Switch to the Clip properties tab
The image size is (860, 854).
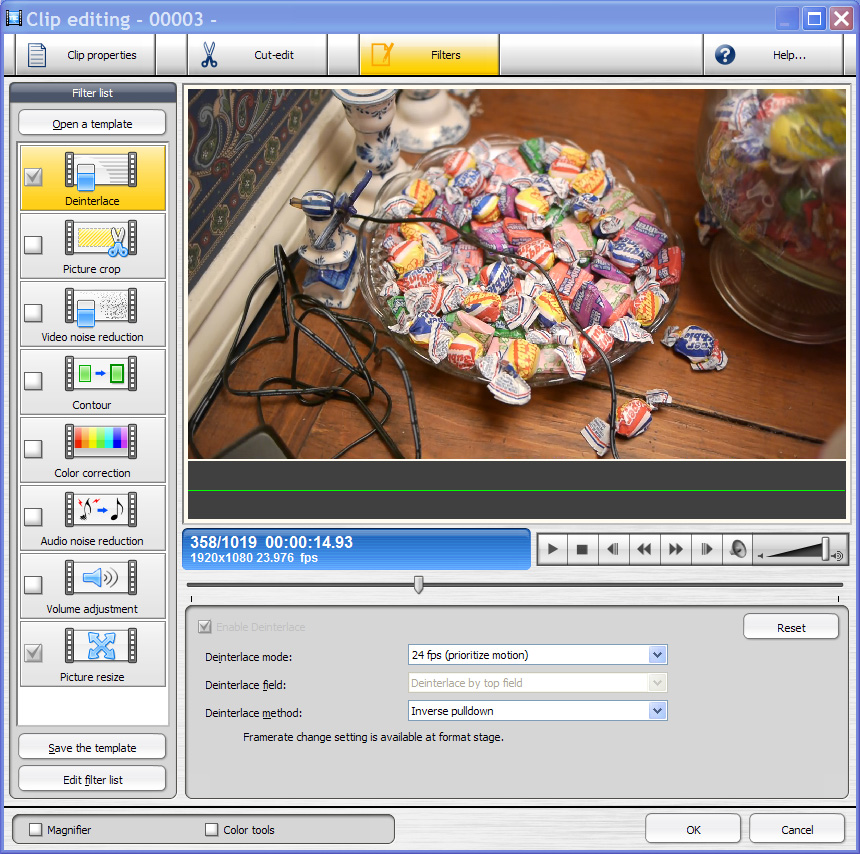pyautogui.click(x=86, y=55)
